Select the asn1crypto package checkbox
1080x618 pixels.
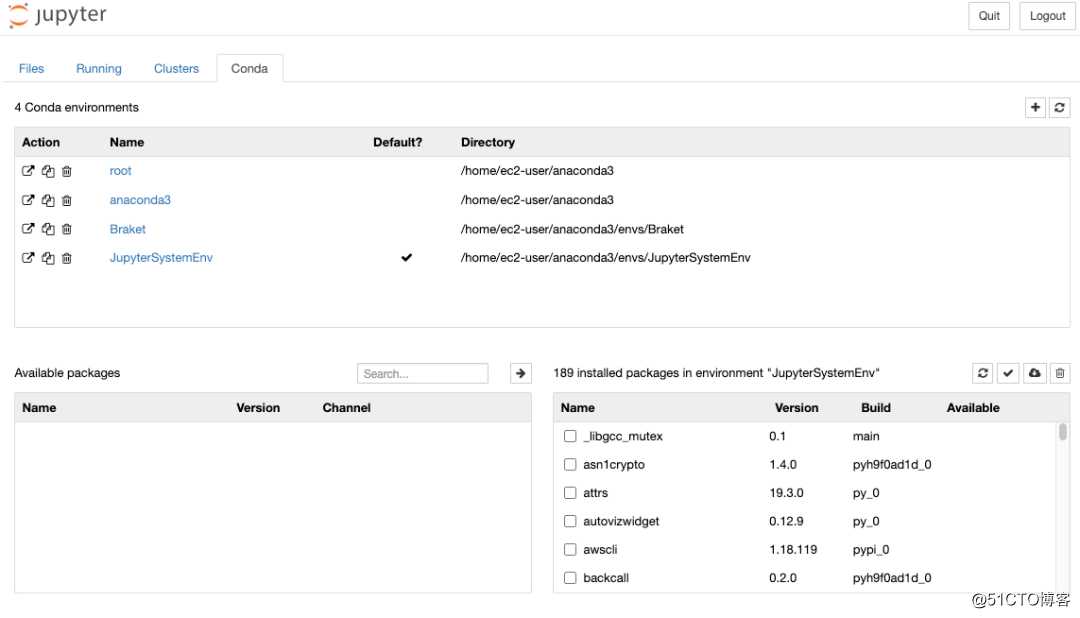click(x=570, y=464)
